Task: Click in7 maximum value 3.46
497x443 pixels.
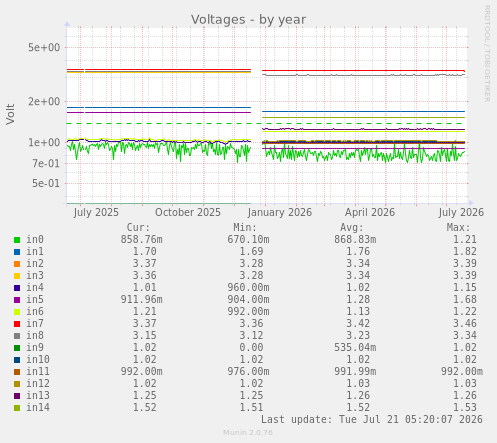Action: (x=465, y=324)
